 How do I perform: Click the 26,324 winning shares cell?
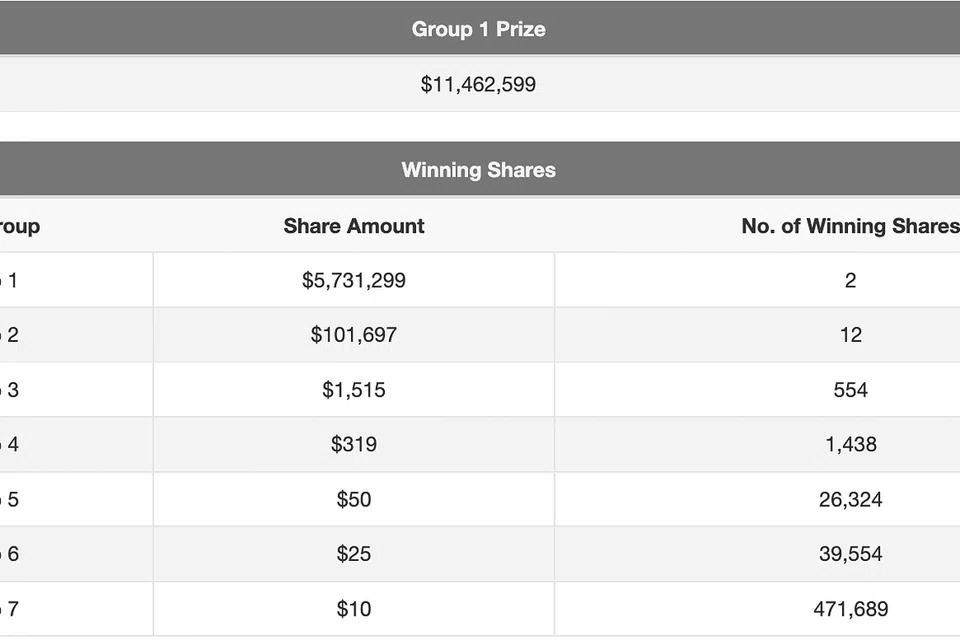coord(850,499)
